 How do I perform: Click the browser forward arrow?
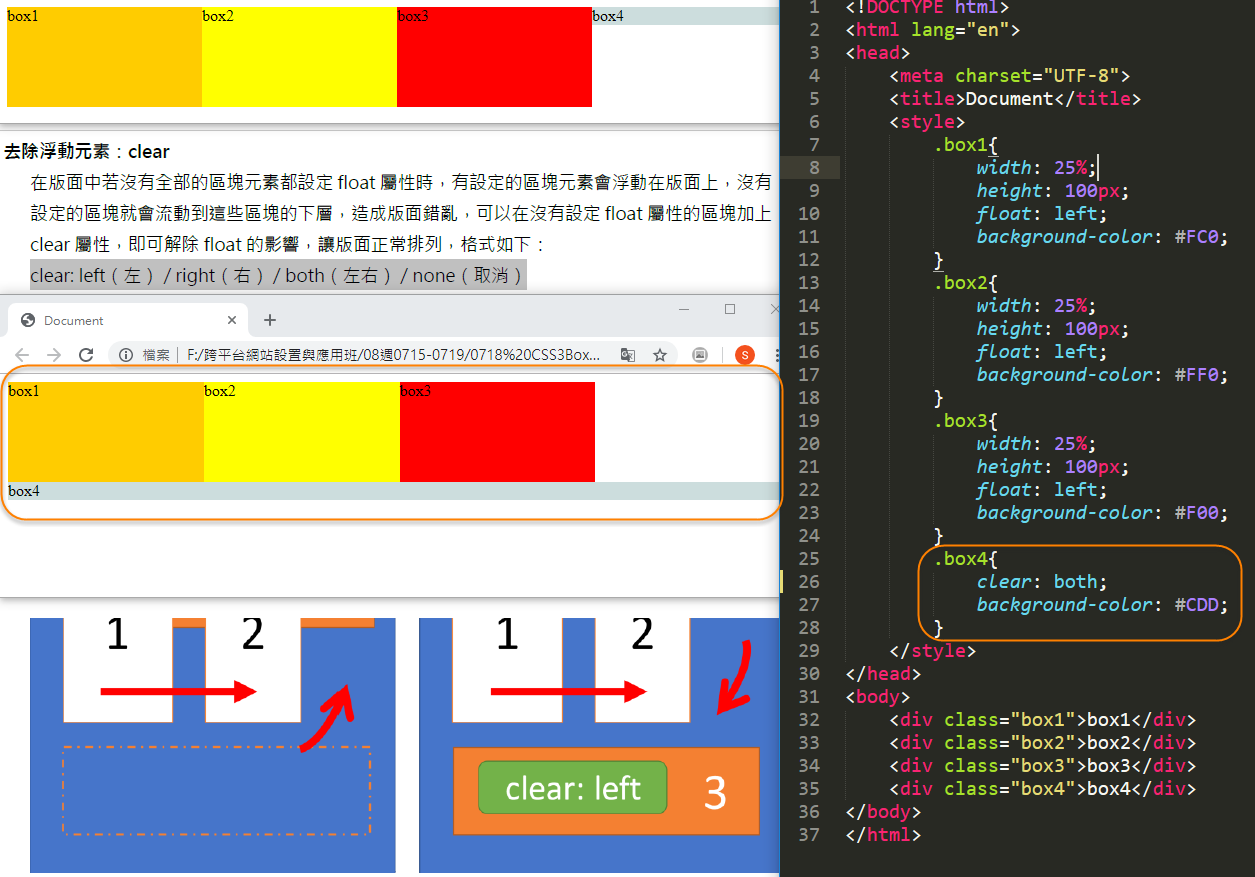click(x=54, y=355)
